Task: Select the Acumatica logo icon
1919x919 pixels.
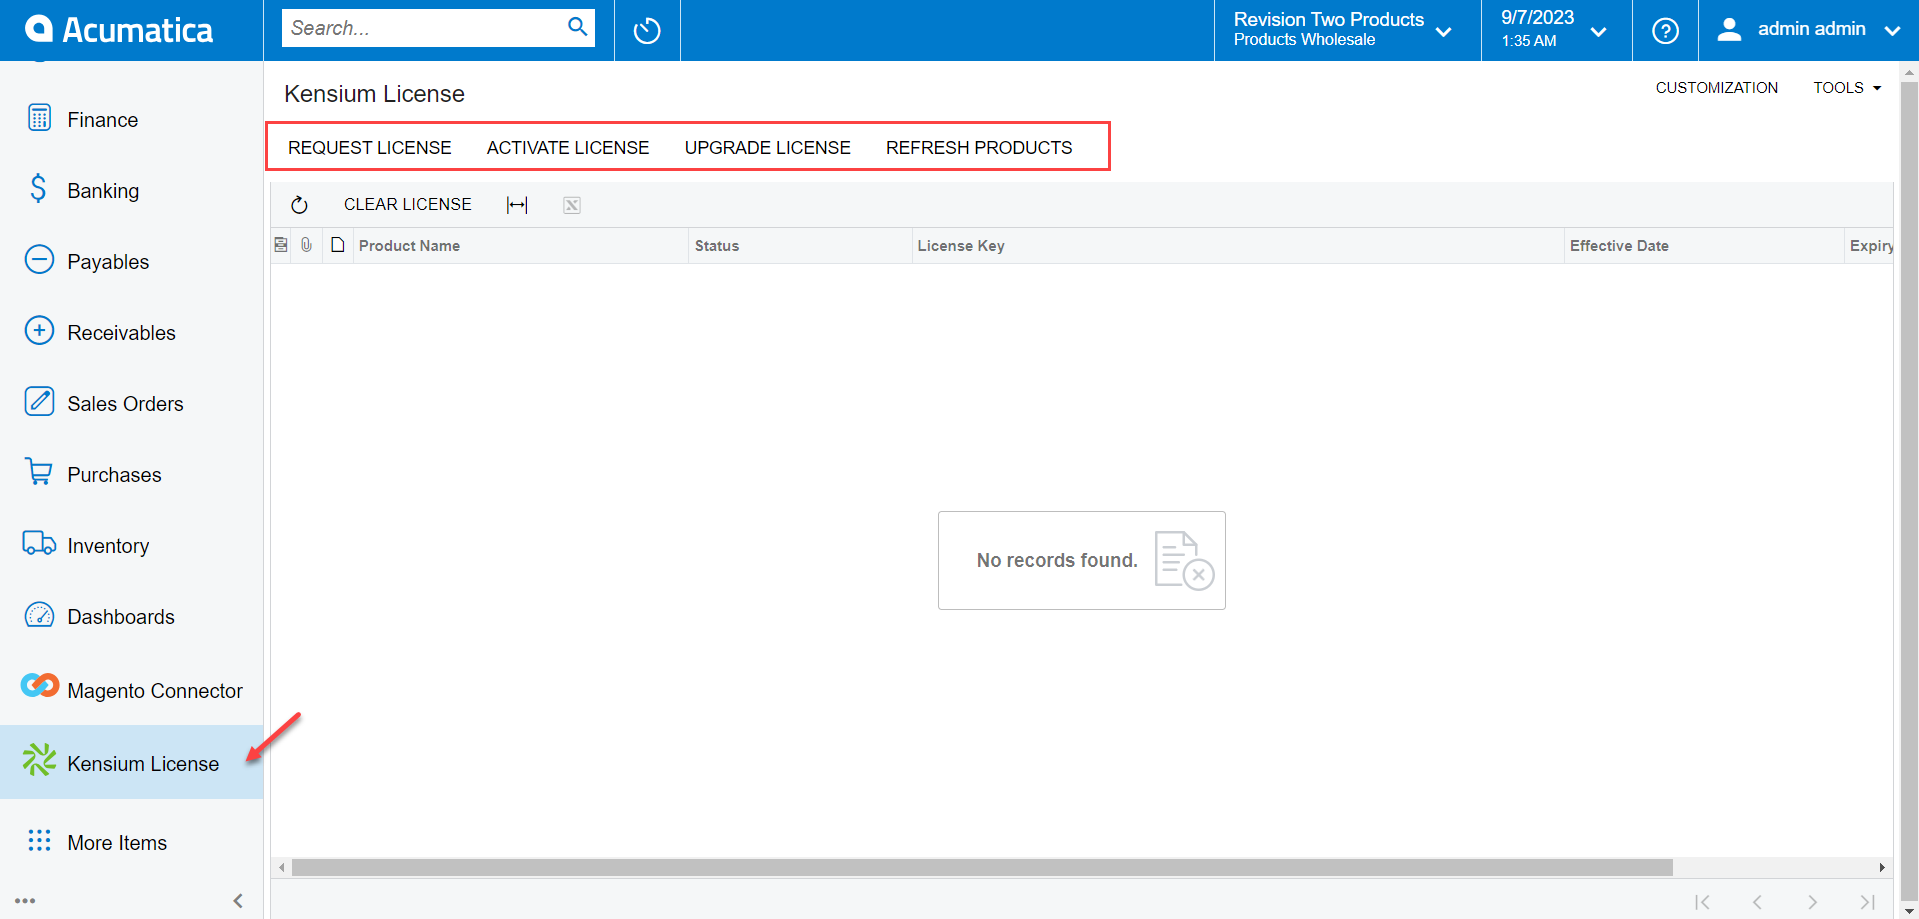Action: click(40, 28)
